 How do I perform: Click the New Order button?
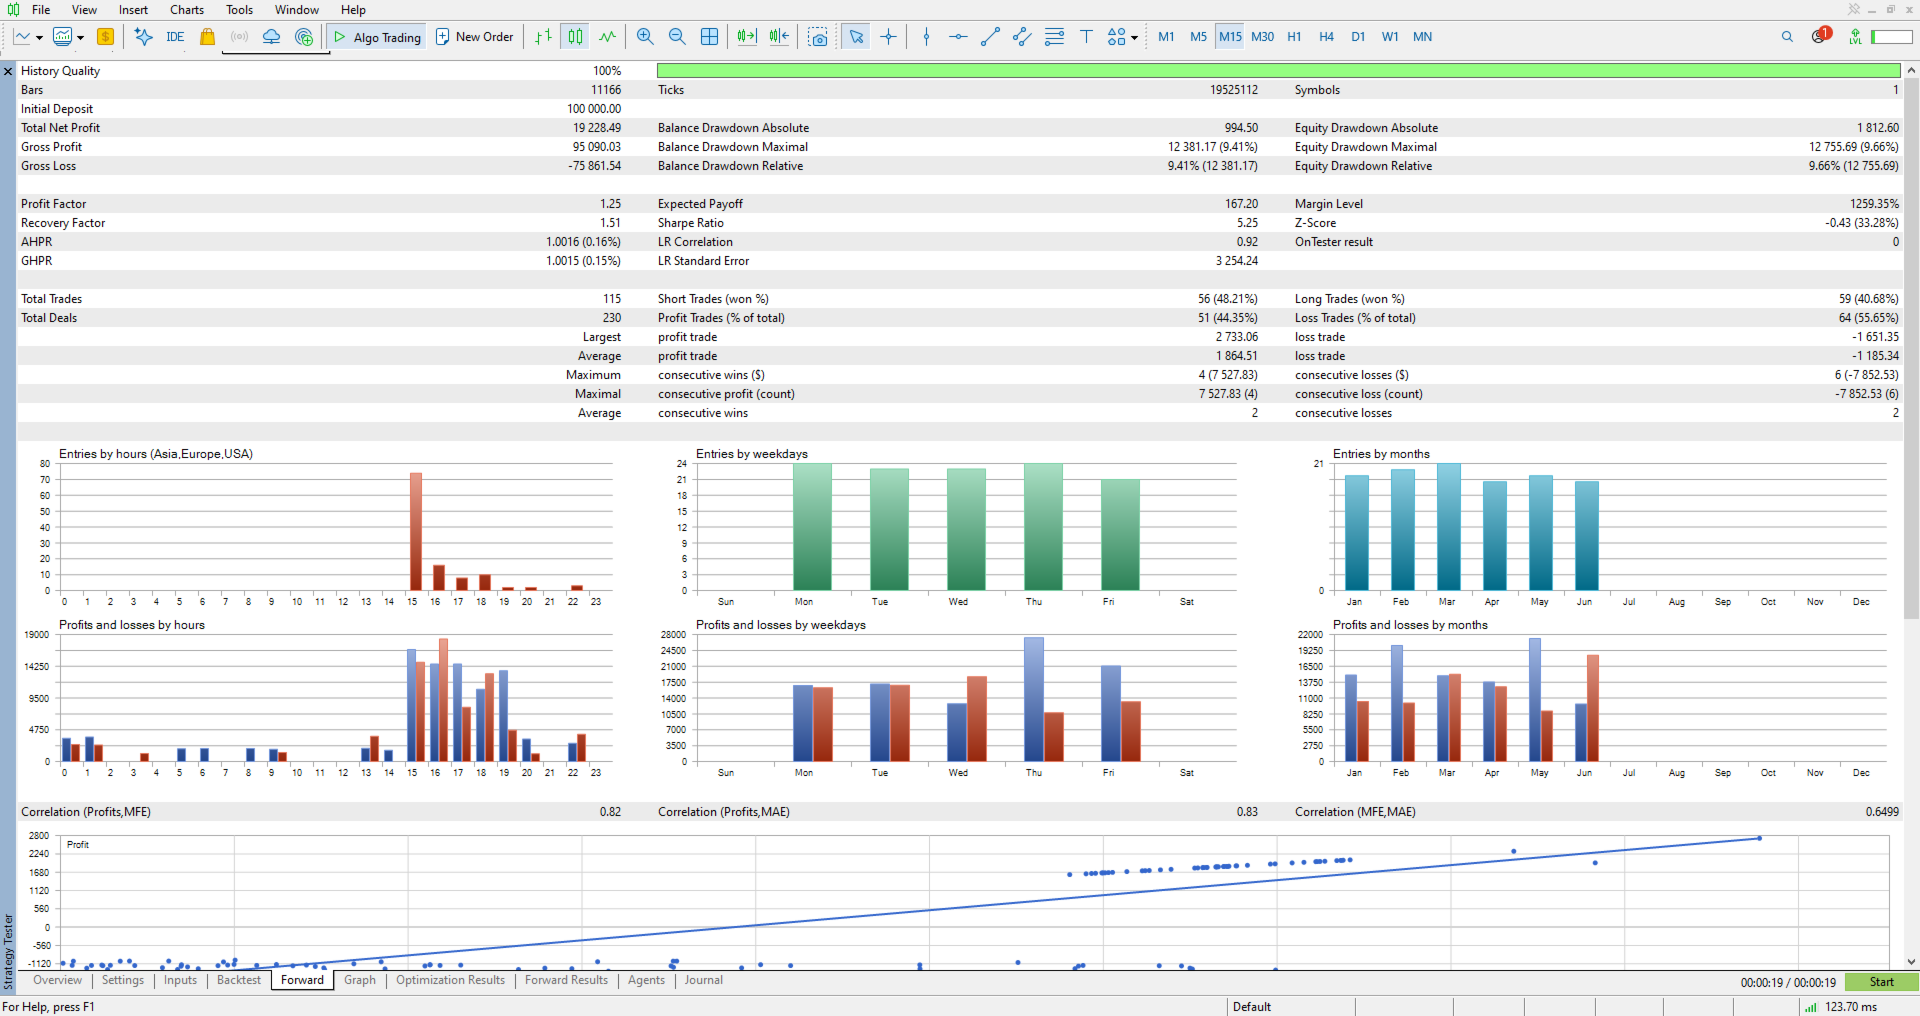coord(475,37)
